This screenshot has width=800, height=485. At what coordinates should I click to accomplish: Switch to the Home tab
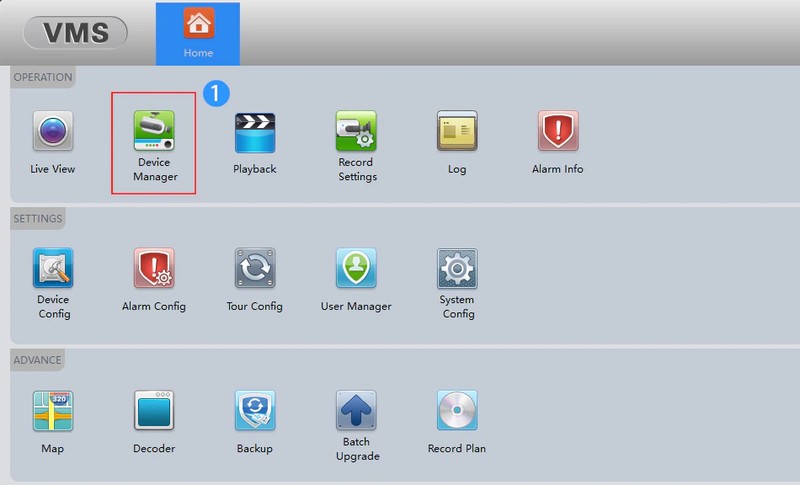point(198,34)
